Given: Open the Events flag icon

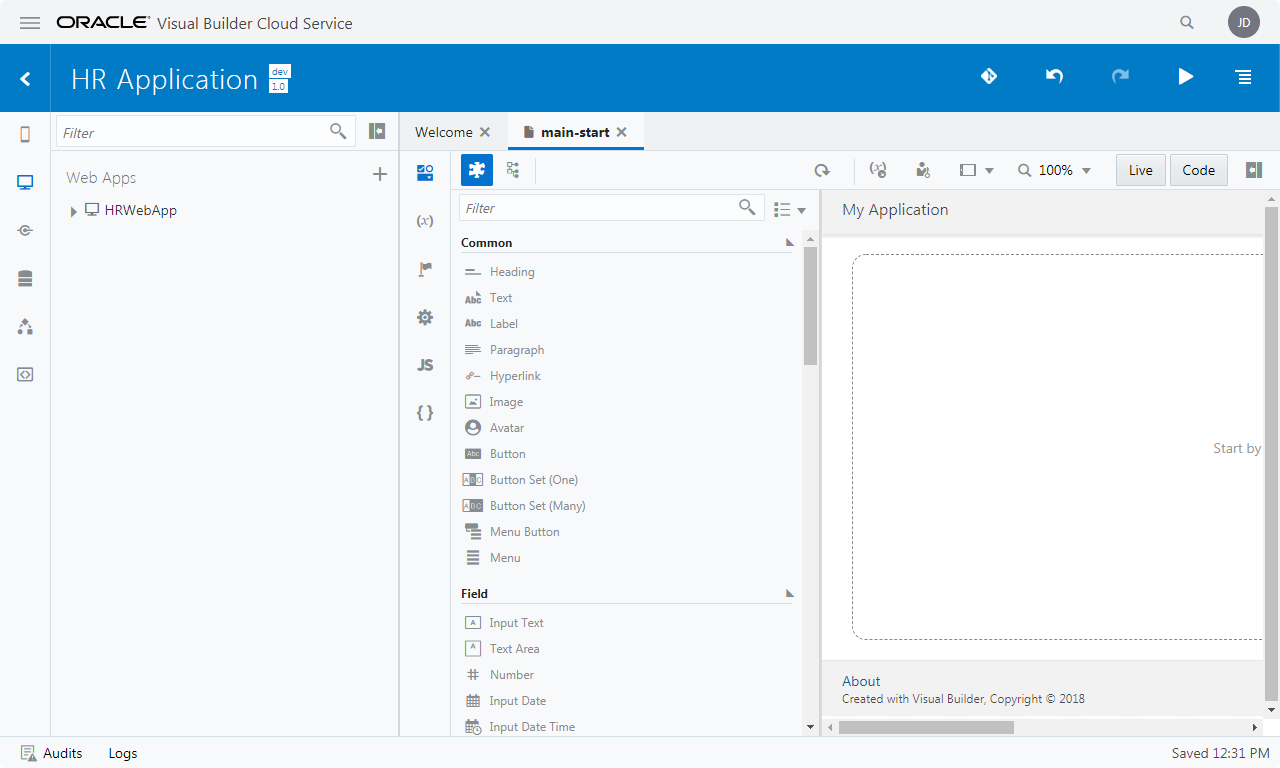Looking at the screenshot, I should 425,269.
